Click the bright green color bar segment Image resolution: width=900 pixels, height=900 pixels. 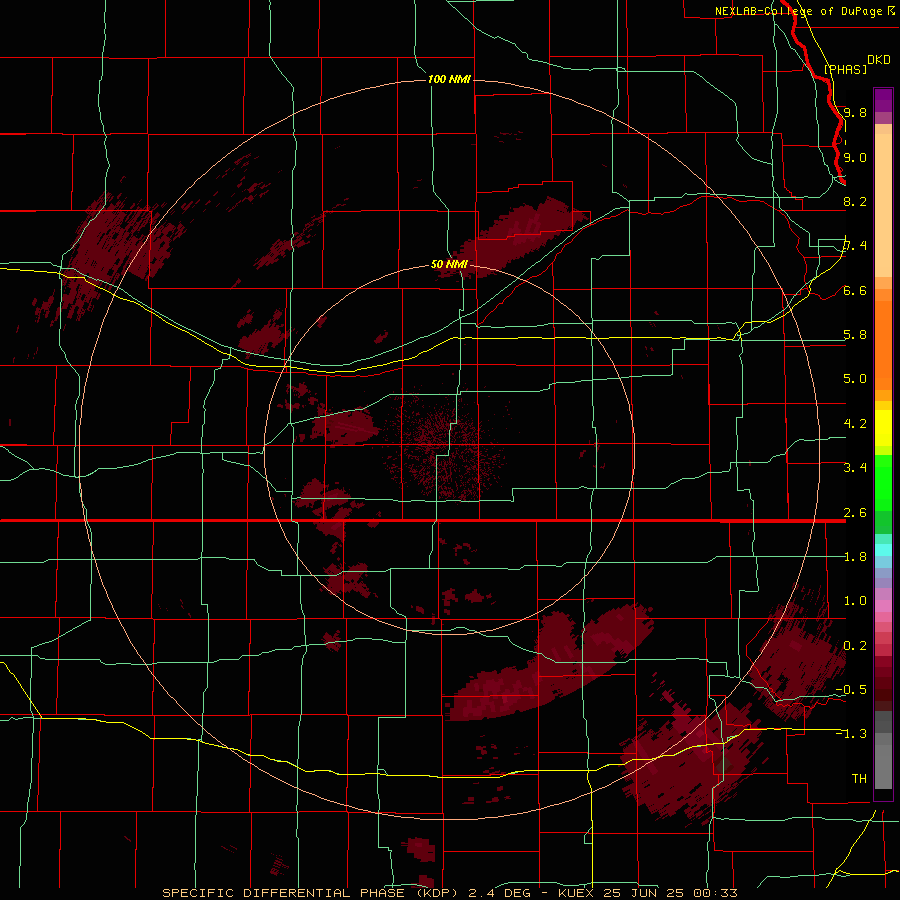click(x=883, y=482)
